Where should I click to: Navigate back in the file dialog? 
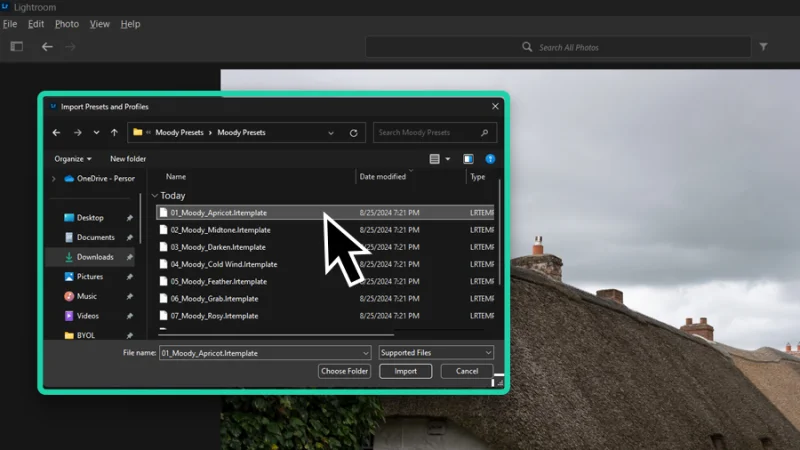56,133
